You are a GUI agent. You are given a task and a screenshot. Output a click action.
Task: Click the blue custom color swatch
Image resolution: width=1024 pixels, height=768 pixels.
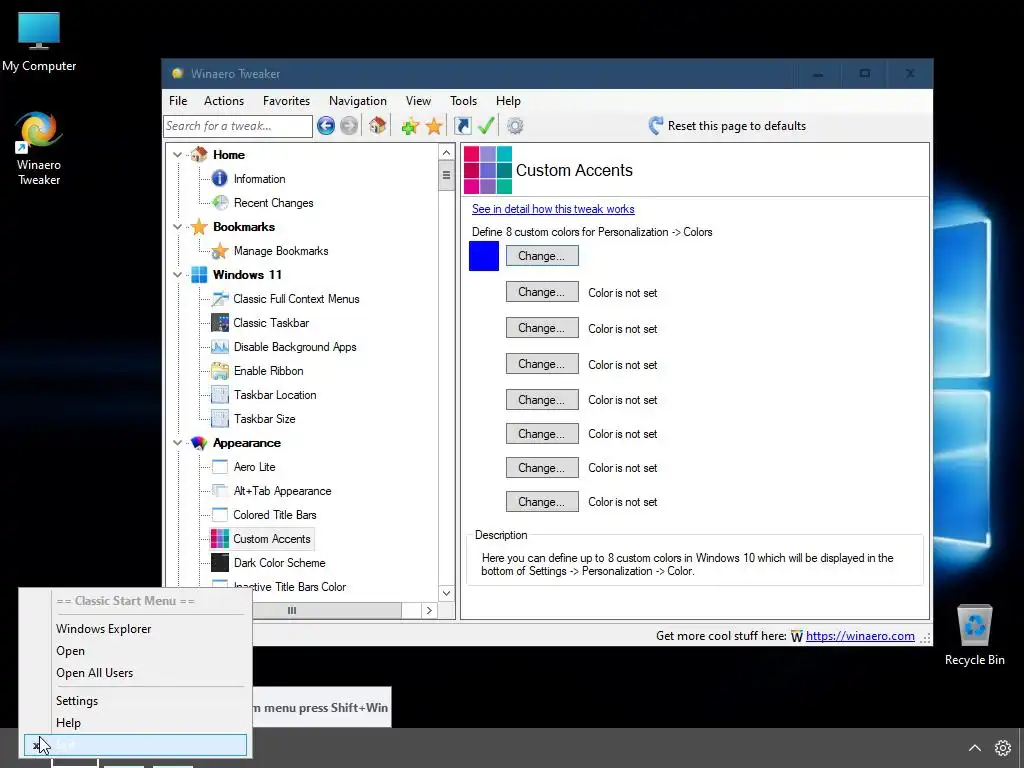pos(484,256)
